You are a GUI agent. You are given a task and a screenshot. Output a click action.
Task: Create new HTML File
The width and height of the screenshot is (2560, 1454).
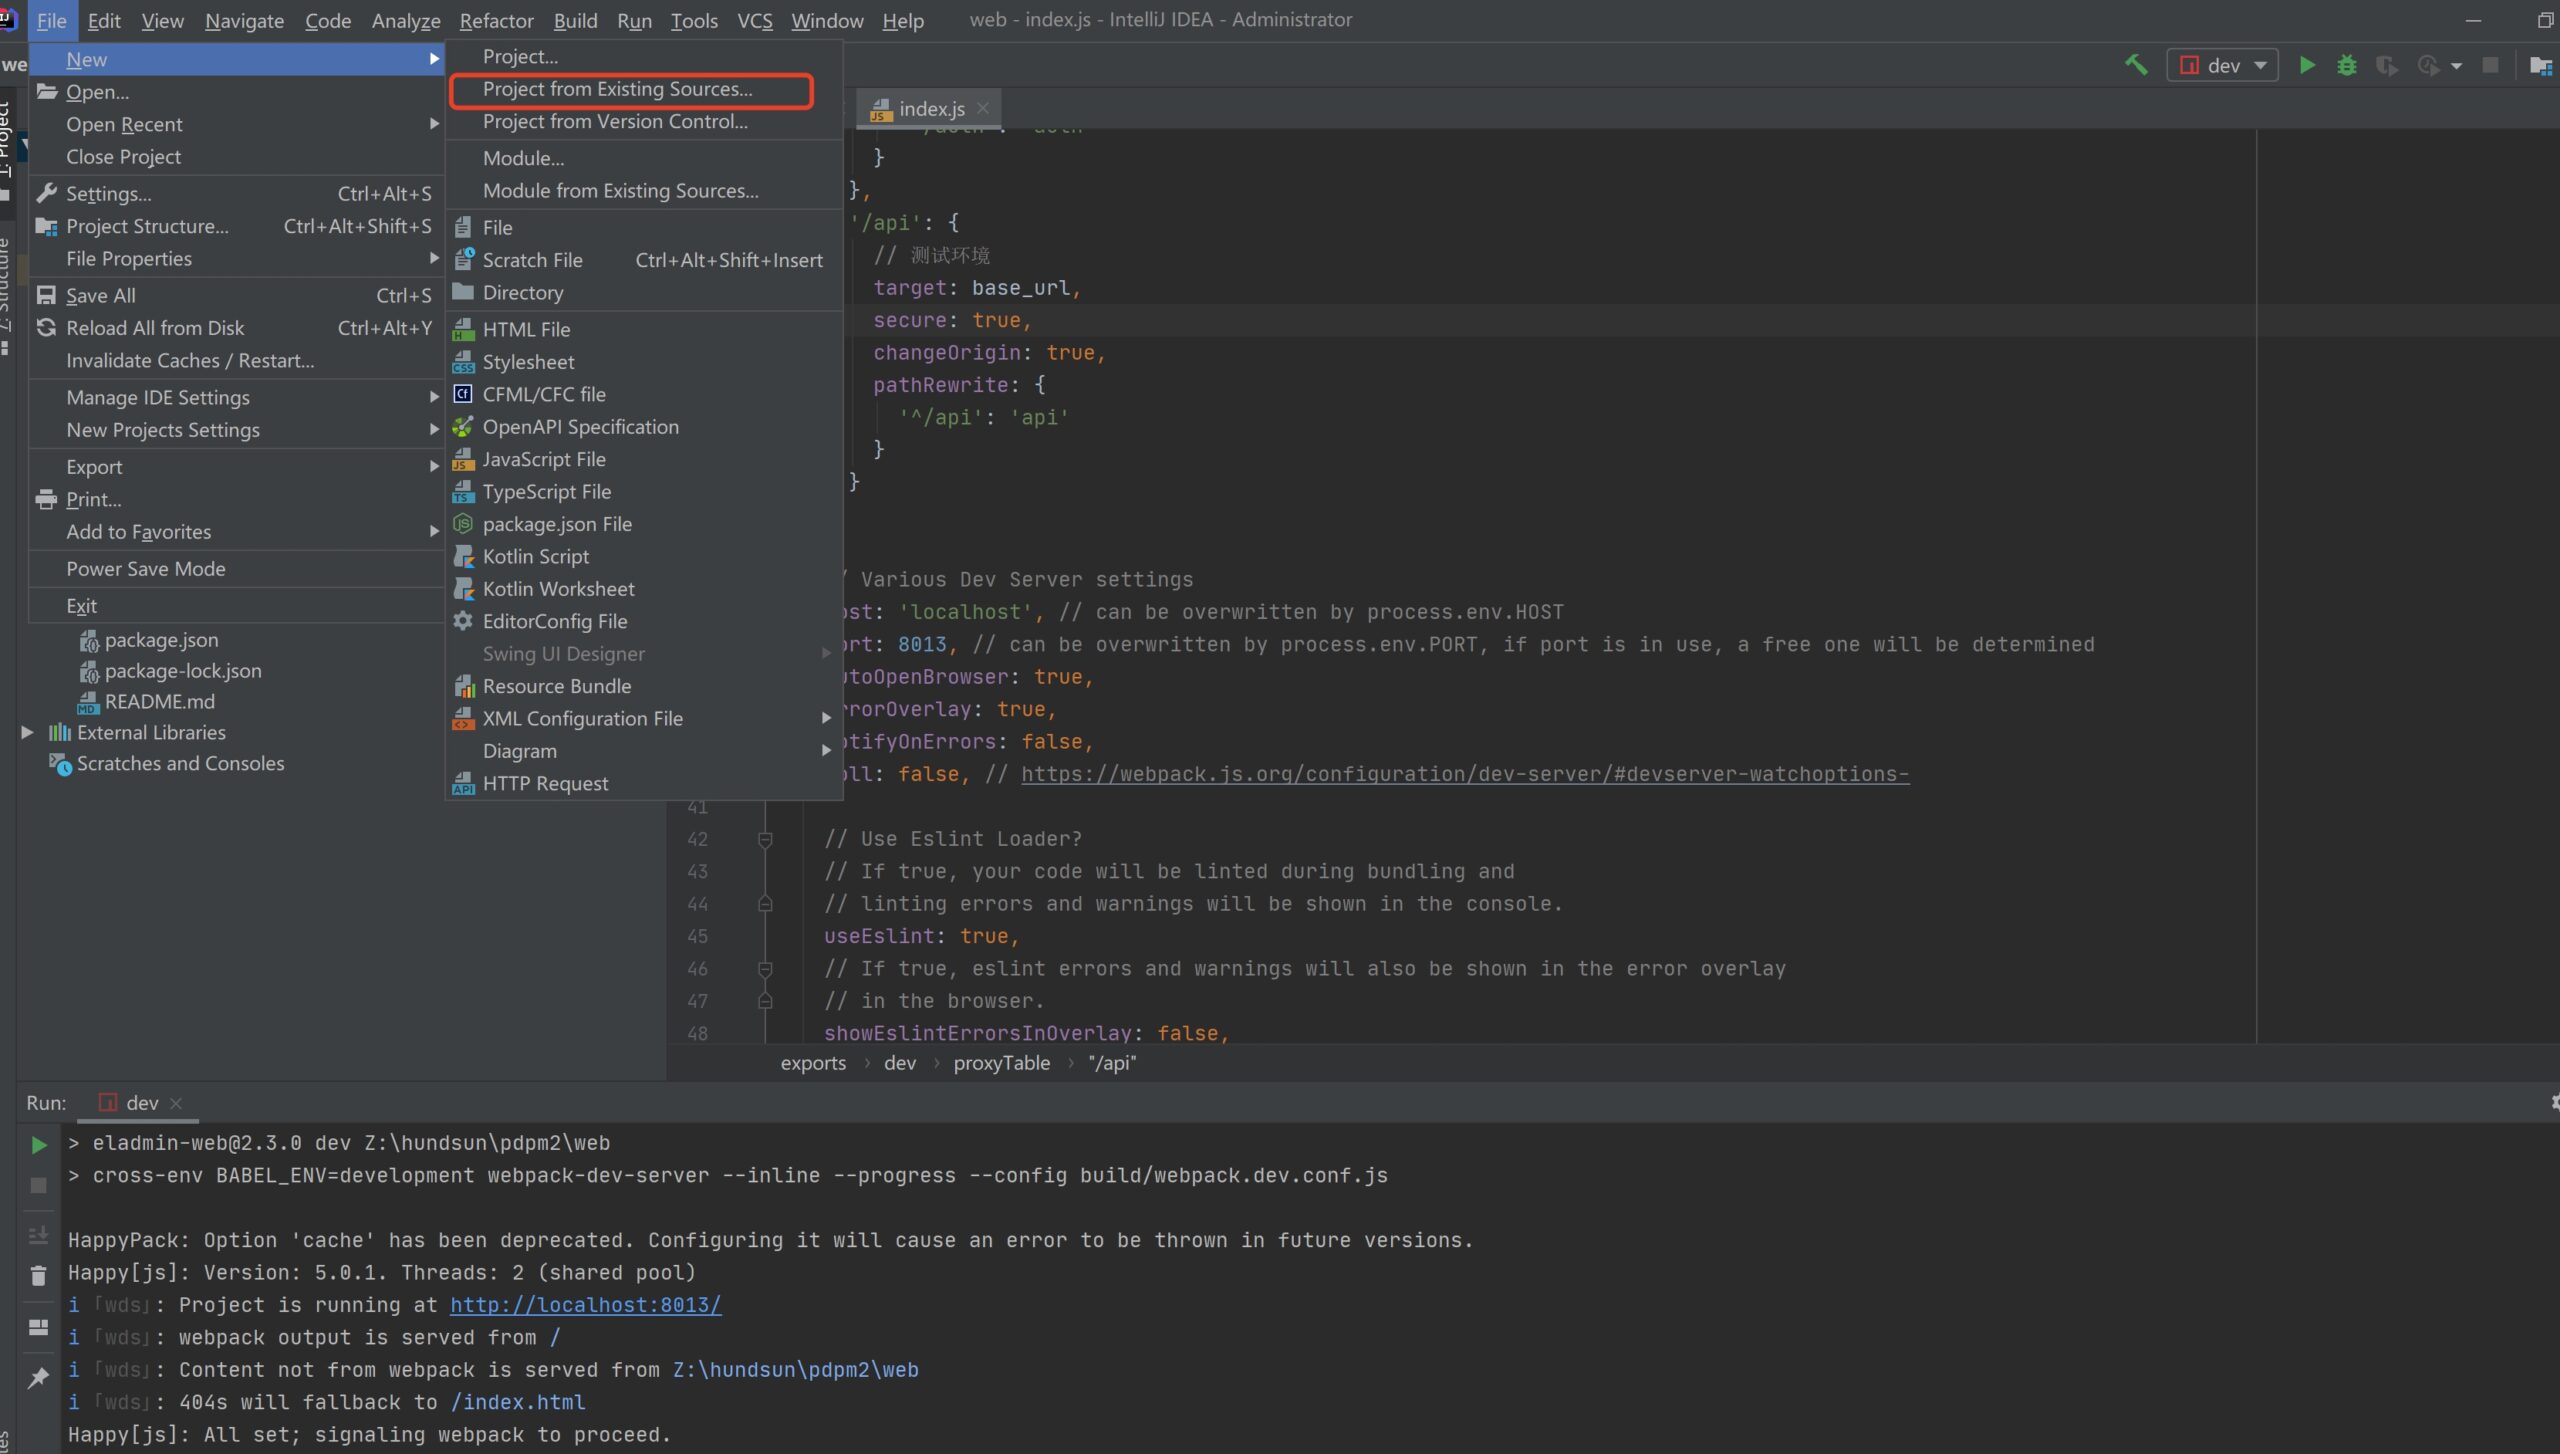(644, 329)
